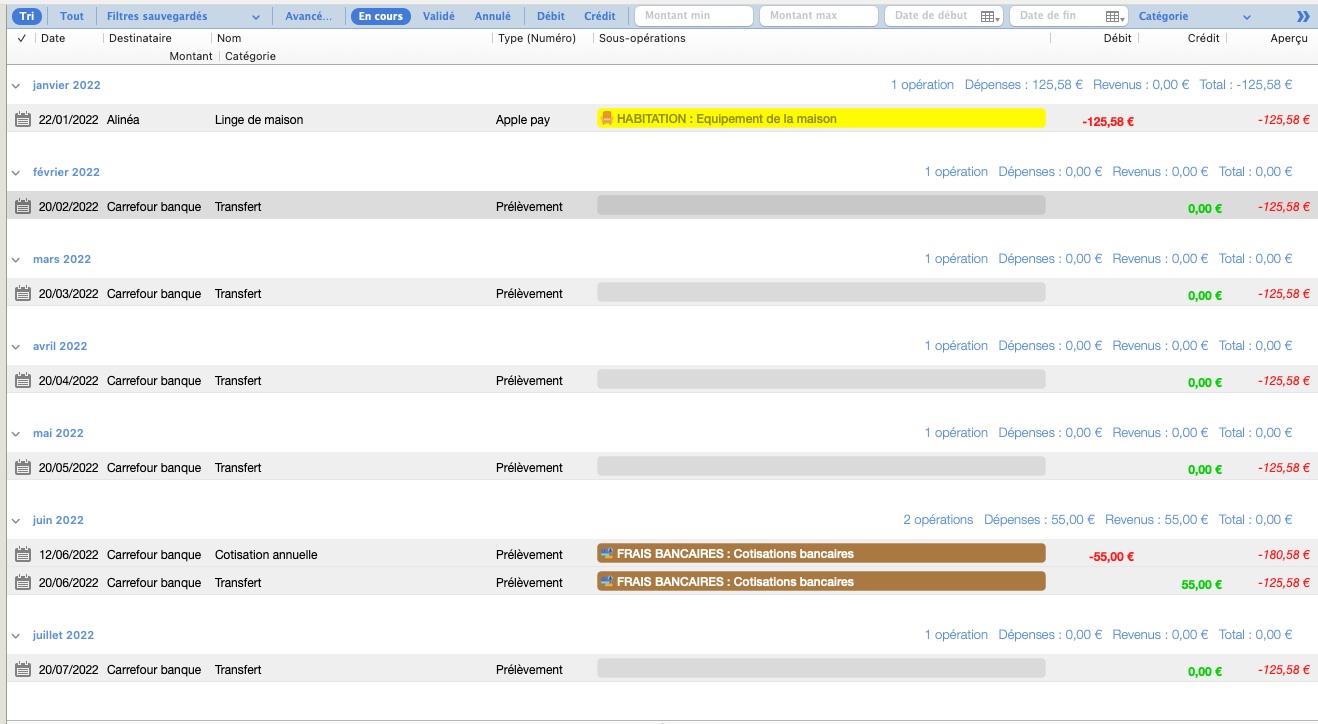
Task: Sort by the Nom column header
Action: 229,38
